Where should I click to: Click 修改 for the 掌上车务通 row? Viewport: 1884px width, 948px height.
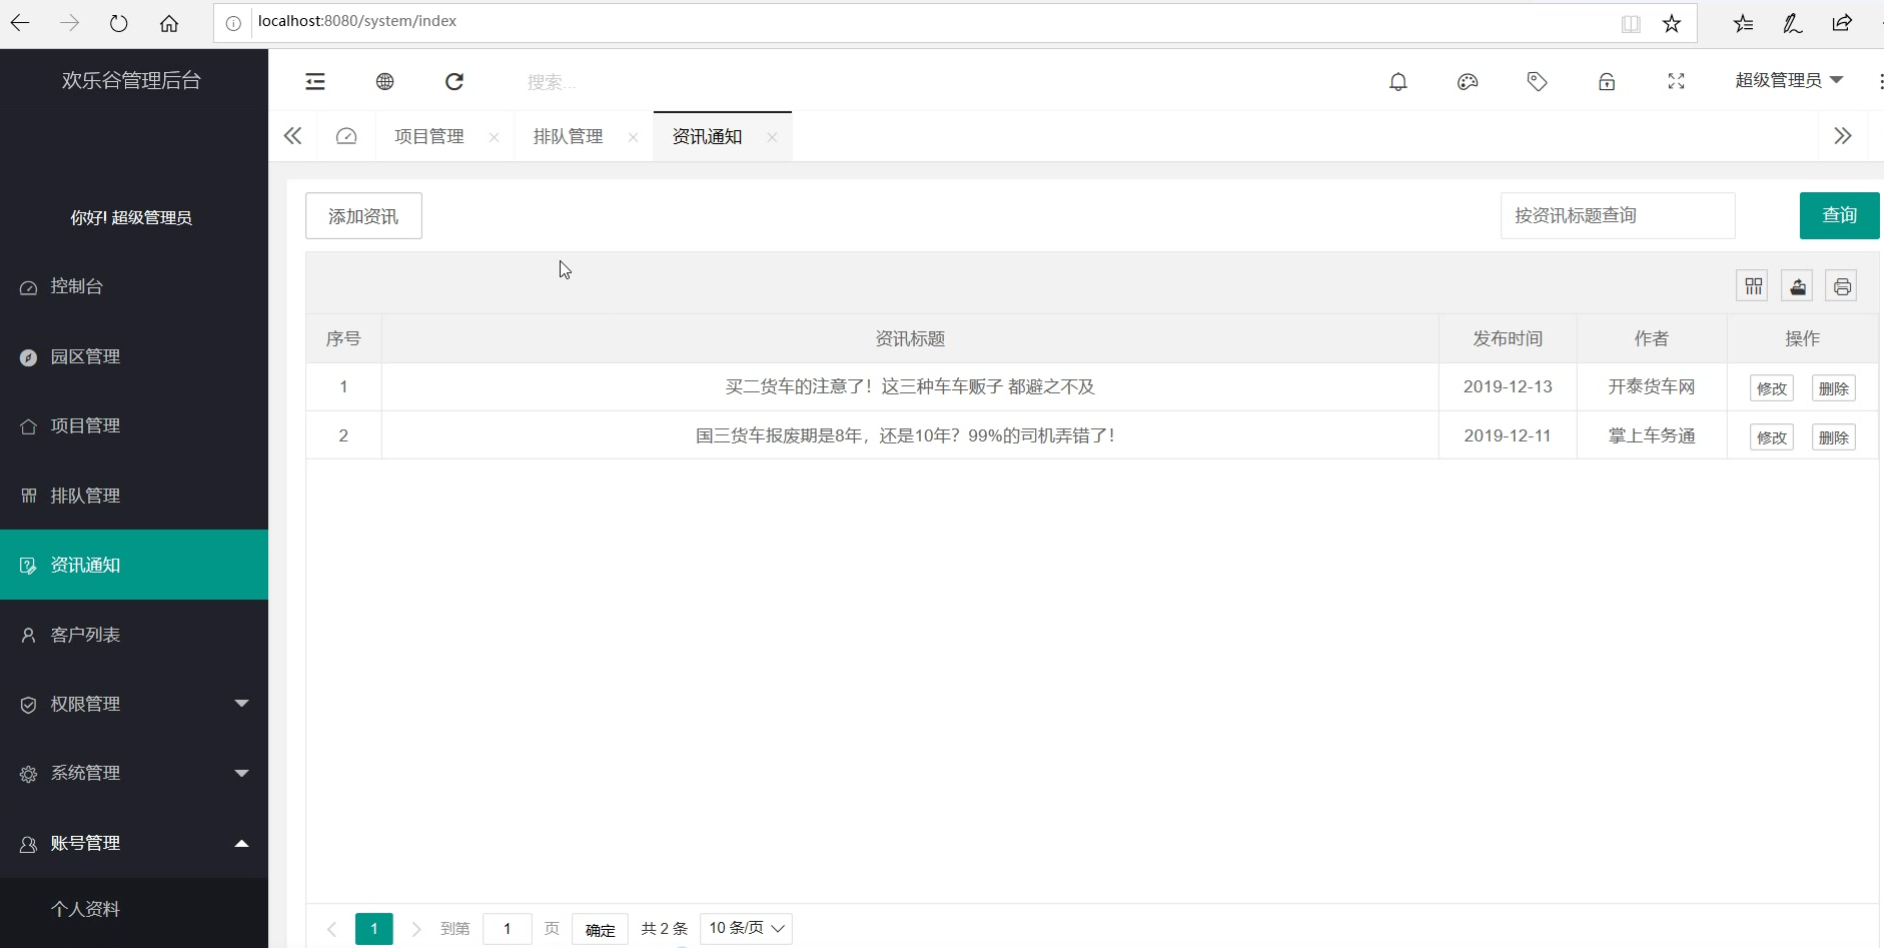1771,437
